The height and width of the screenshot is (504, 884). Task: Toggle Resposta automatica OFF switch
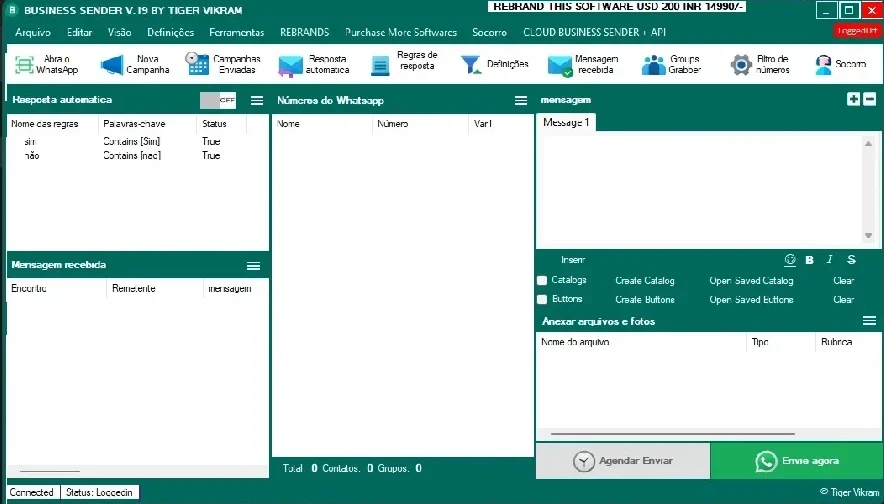point(218,100)
